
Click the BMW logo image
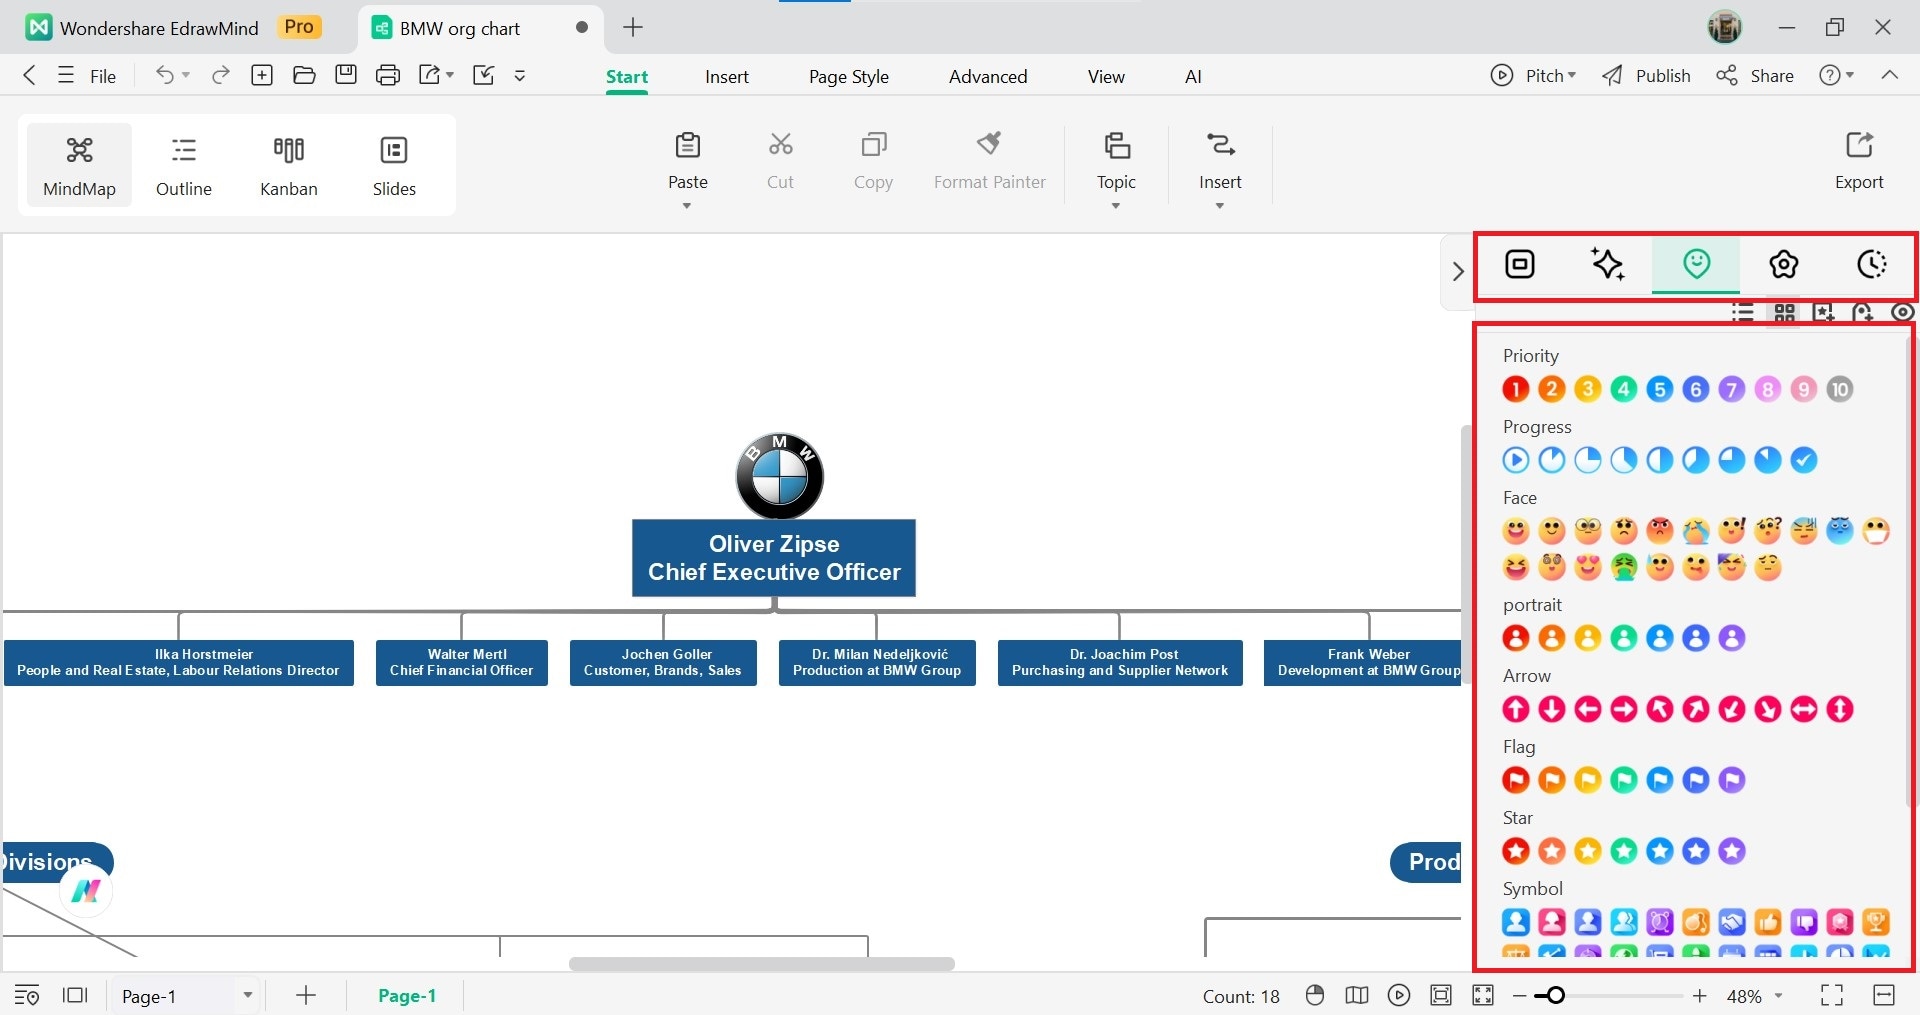tap(779, 475)
